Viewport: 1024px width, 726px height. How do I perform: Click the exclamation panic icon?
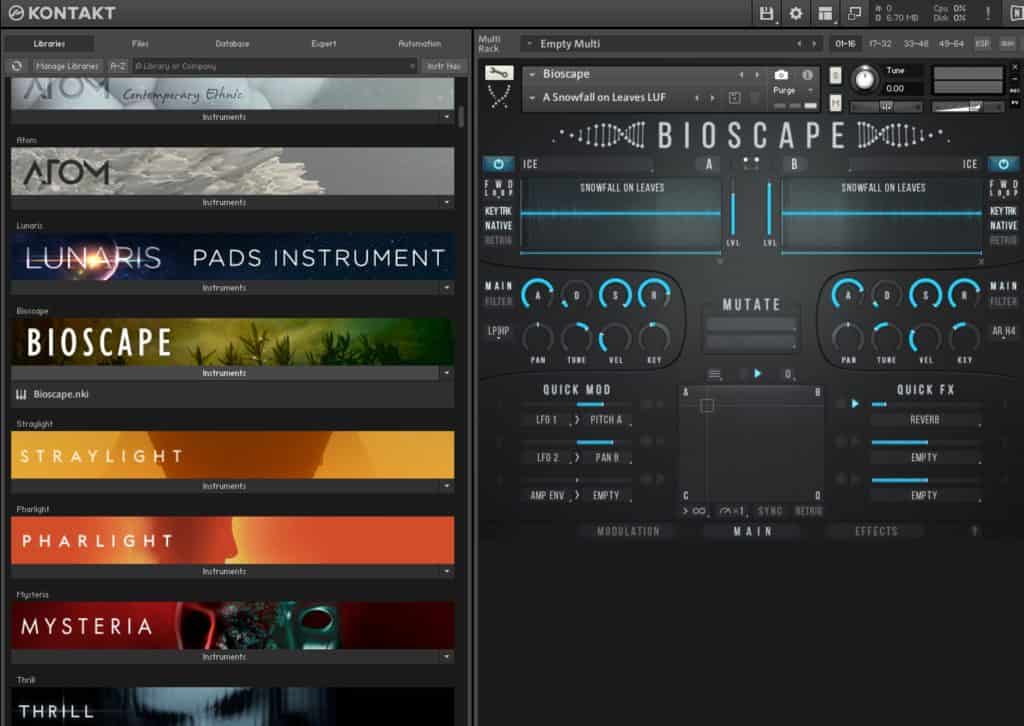pyautogui.click(x=987, y=13)
